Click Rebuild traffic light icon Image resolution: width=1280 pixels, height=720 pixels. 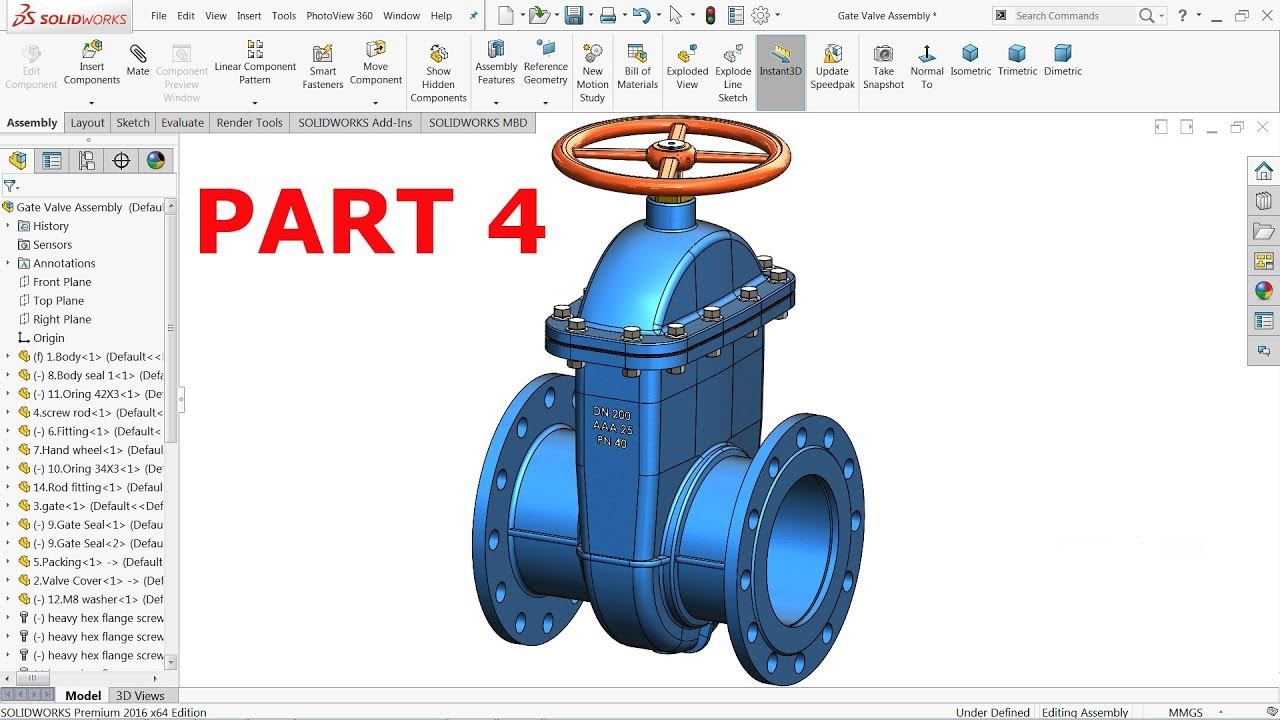(711, 15)
